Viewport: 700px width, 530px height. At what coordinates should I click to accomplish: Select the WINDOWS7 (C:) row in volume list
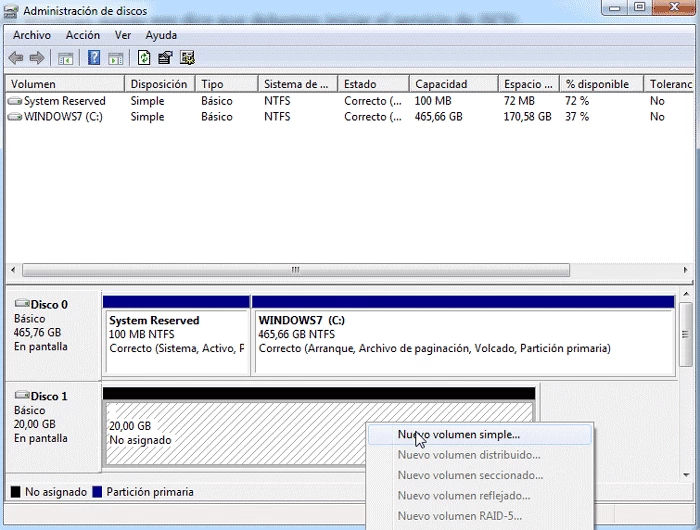tap(350, 117)
